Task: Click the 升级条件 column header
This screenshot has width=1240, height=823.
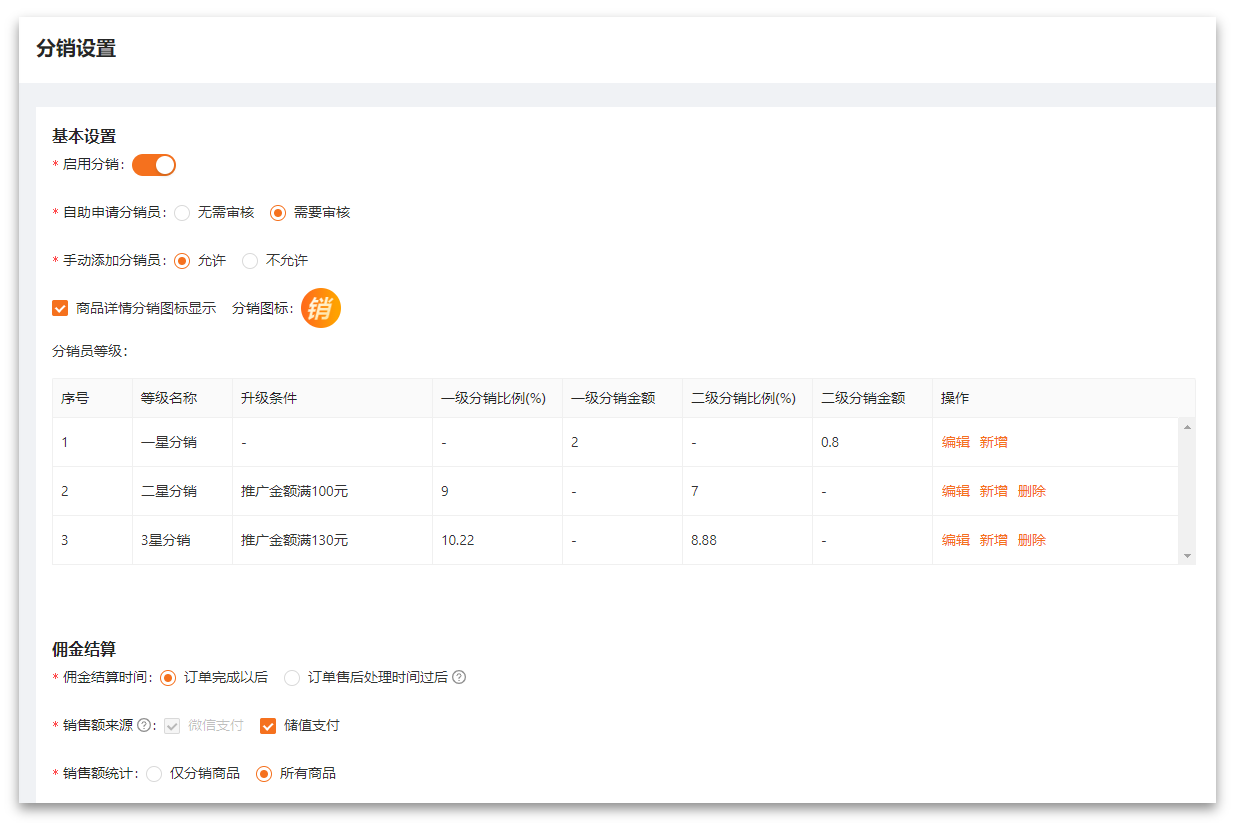Action: pyautogui.click(x=332, y=398)
